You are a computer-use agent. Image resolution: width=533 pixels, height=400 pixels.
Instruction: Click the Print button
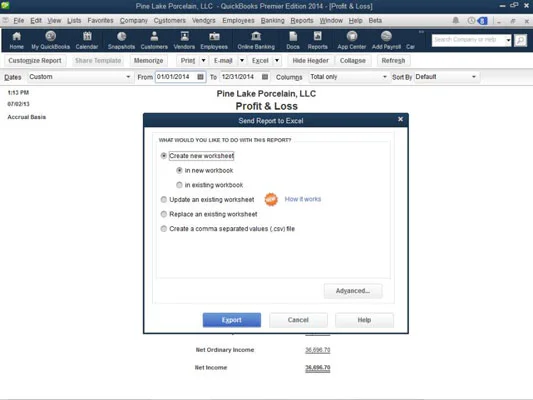pyautogui.click(x=188, y=60)
